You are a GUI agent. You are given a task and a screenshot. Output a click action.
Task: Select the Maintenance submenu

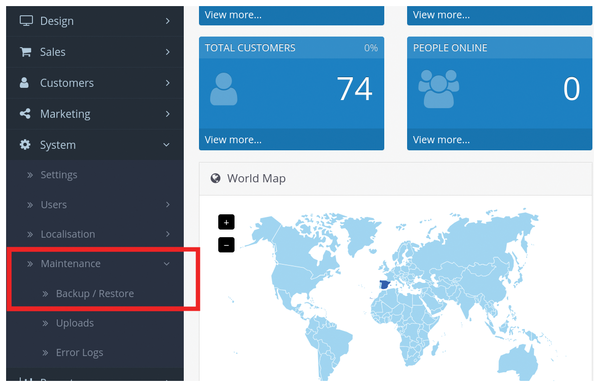tap(95, 264)
